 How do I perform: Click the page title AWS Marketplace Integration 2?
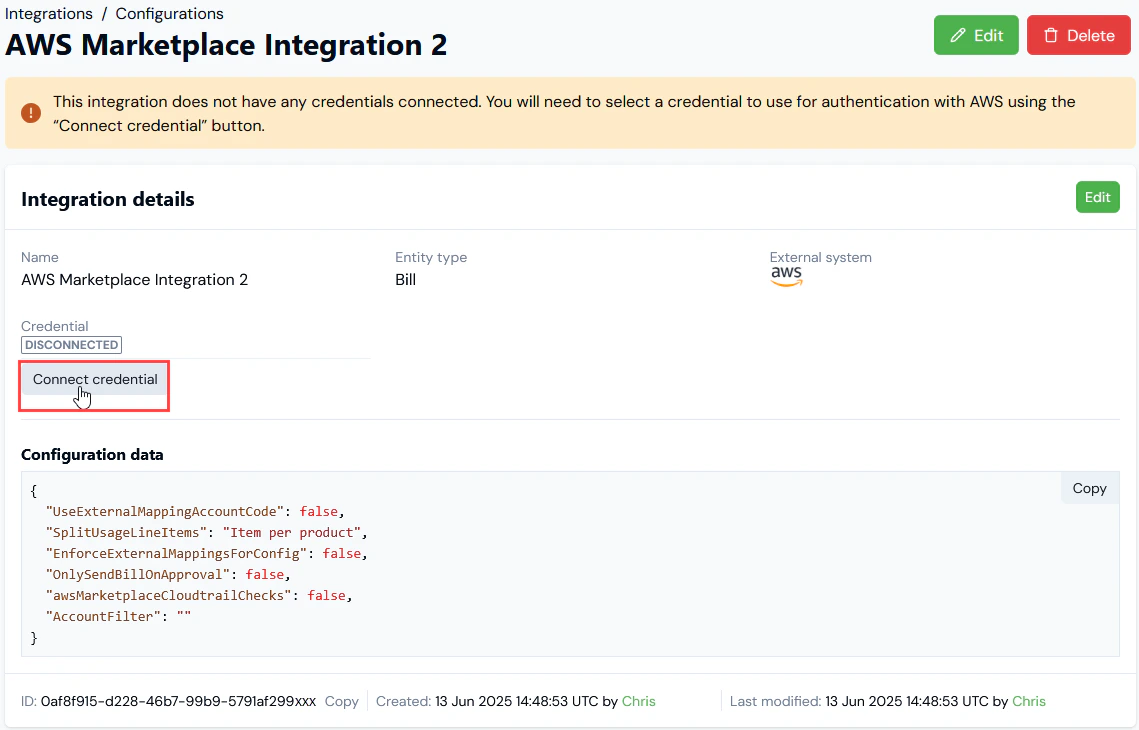(226, 45)
